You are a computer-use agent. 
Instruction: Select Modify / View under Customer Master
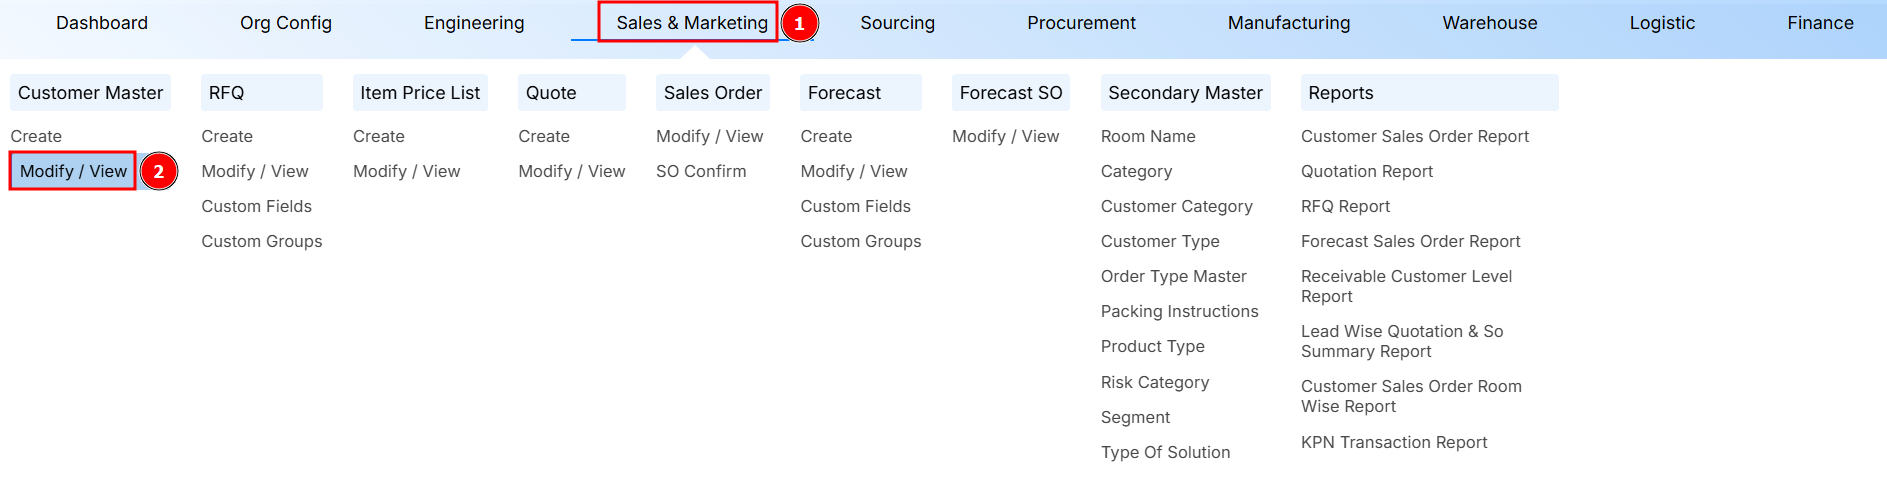click(73, 171)
